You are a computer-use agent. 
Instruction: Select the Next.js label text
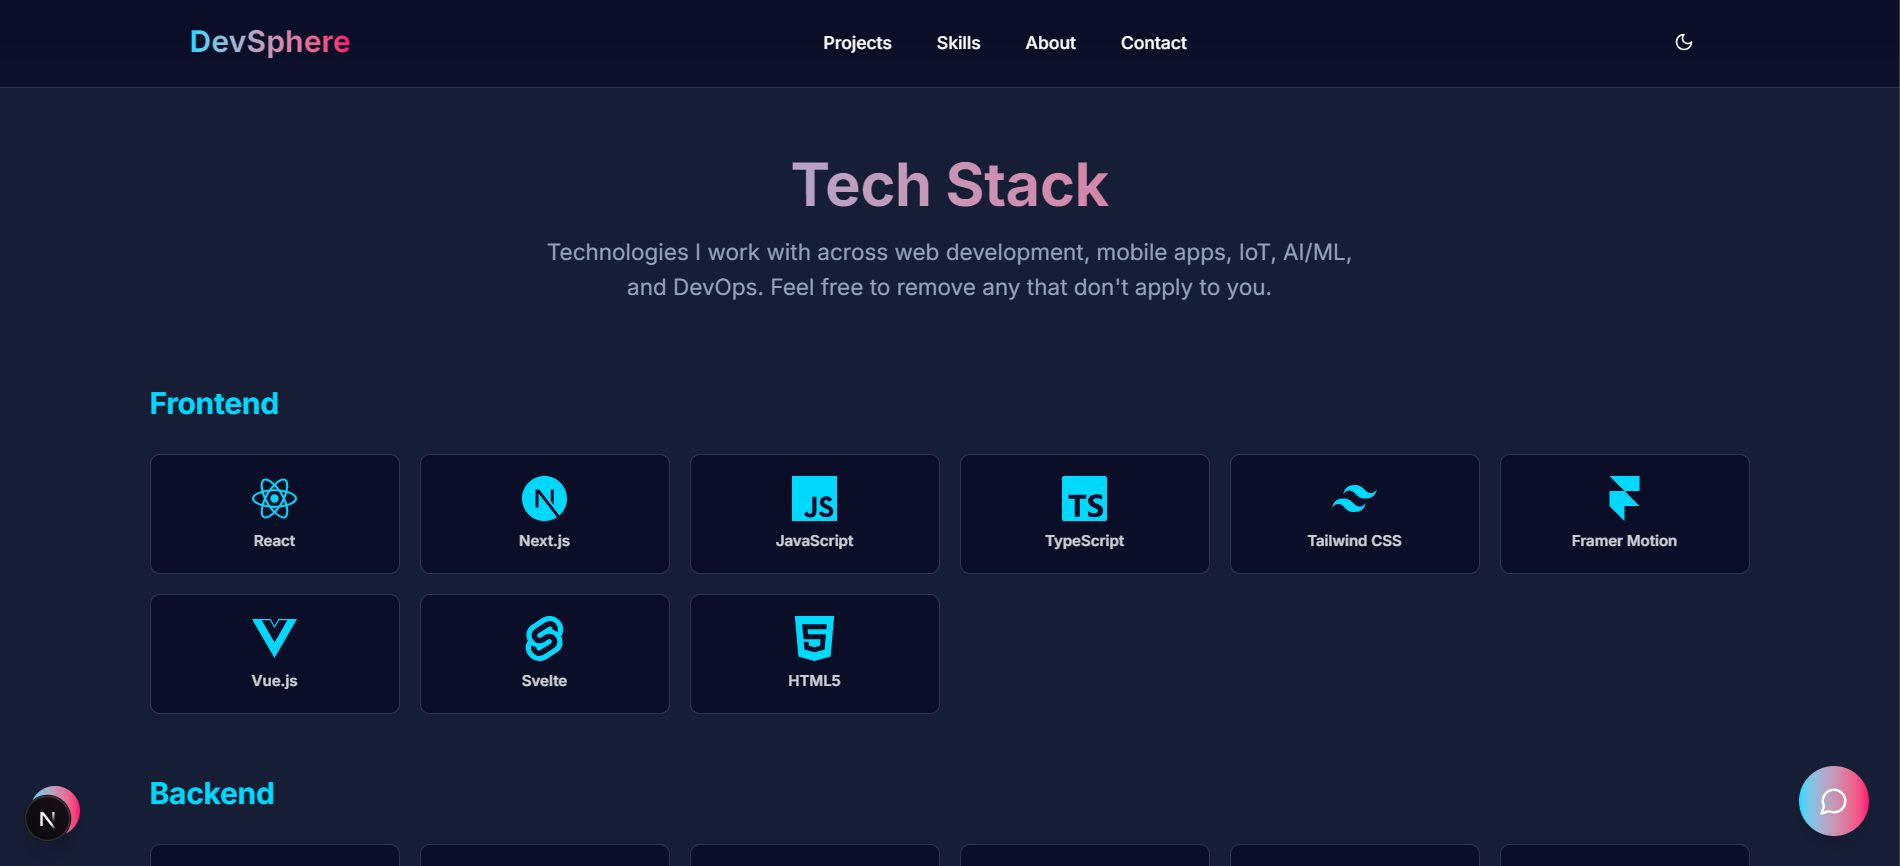pyautogui.click(x=544, y=541)
